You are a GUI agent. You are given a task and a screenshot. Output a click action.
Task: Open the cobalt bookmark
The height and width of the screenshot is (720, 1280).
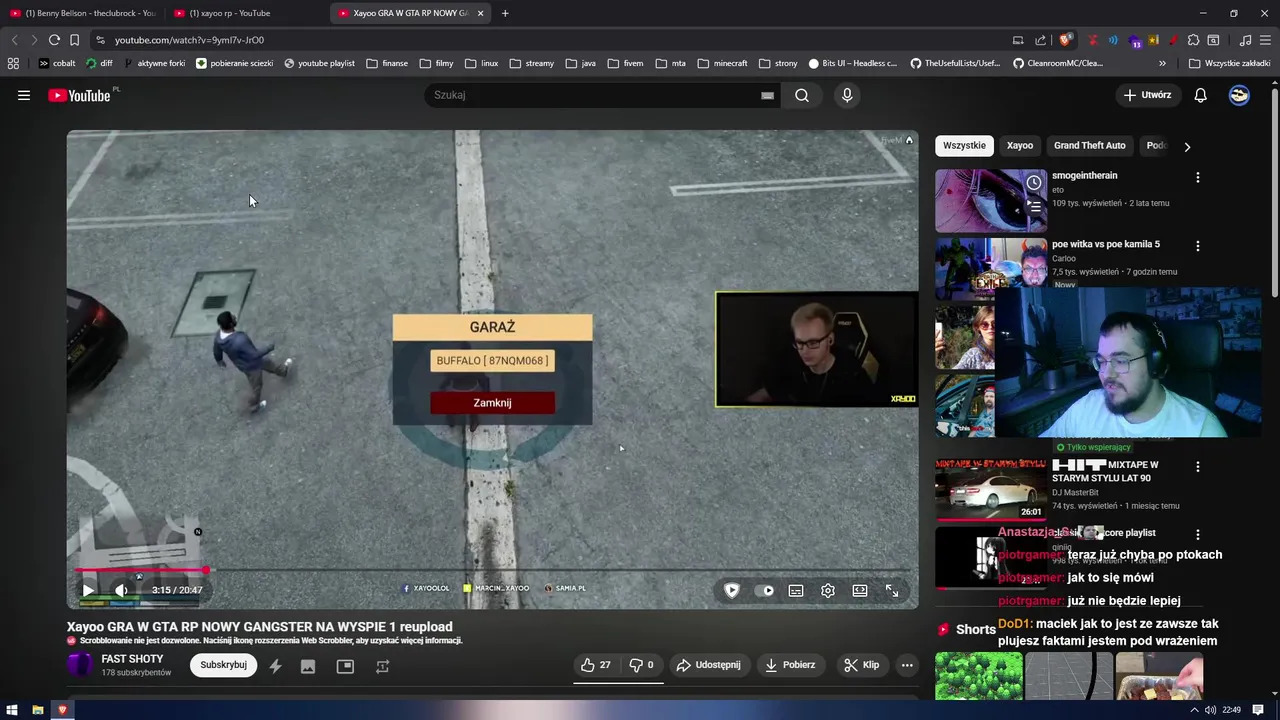57,63
